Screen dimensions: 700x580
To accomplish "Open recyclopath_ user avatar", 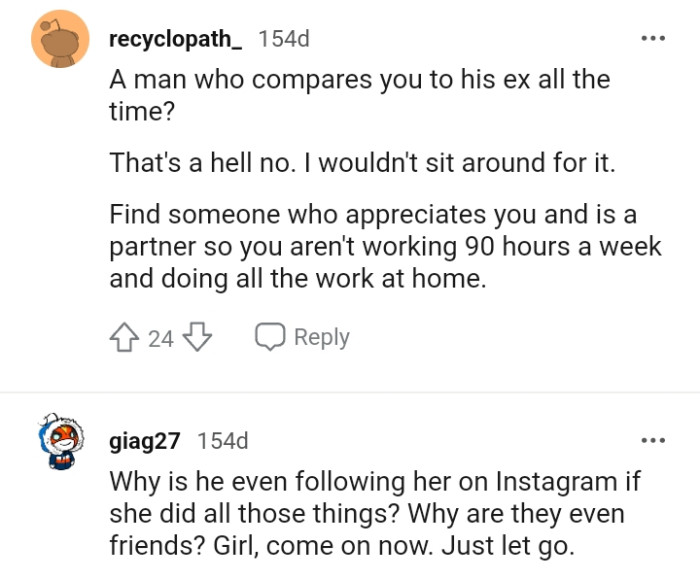I will (62, 39).
